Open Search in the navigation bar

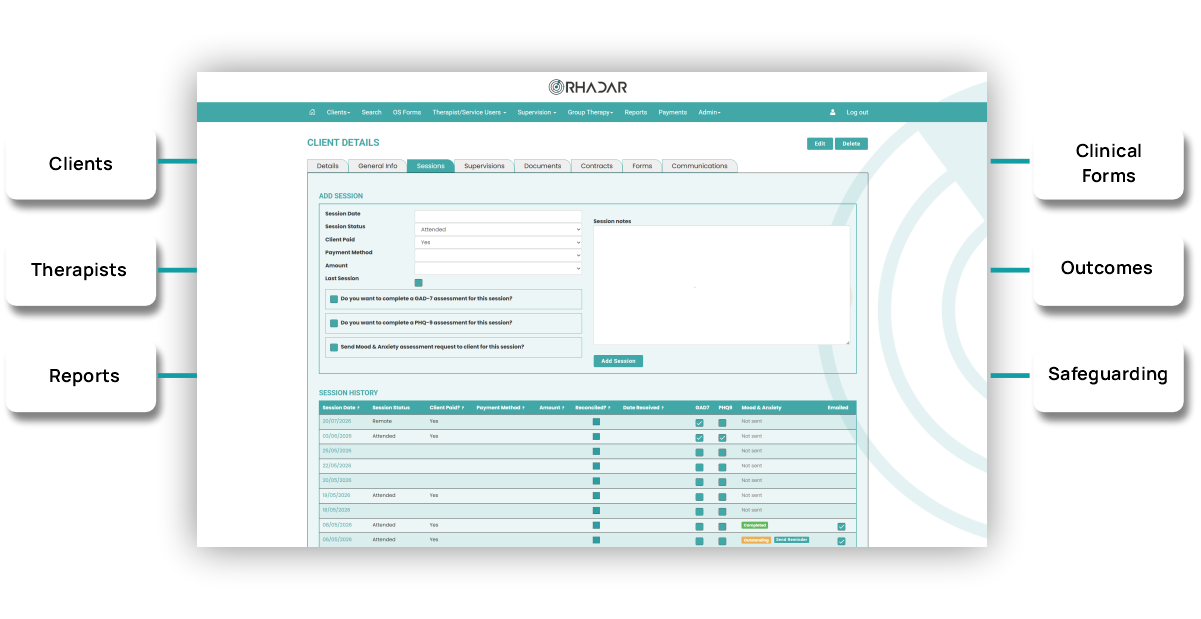pyautogui.click(x=371, y=112)
